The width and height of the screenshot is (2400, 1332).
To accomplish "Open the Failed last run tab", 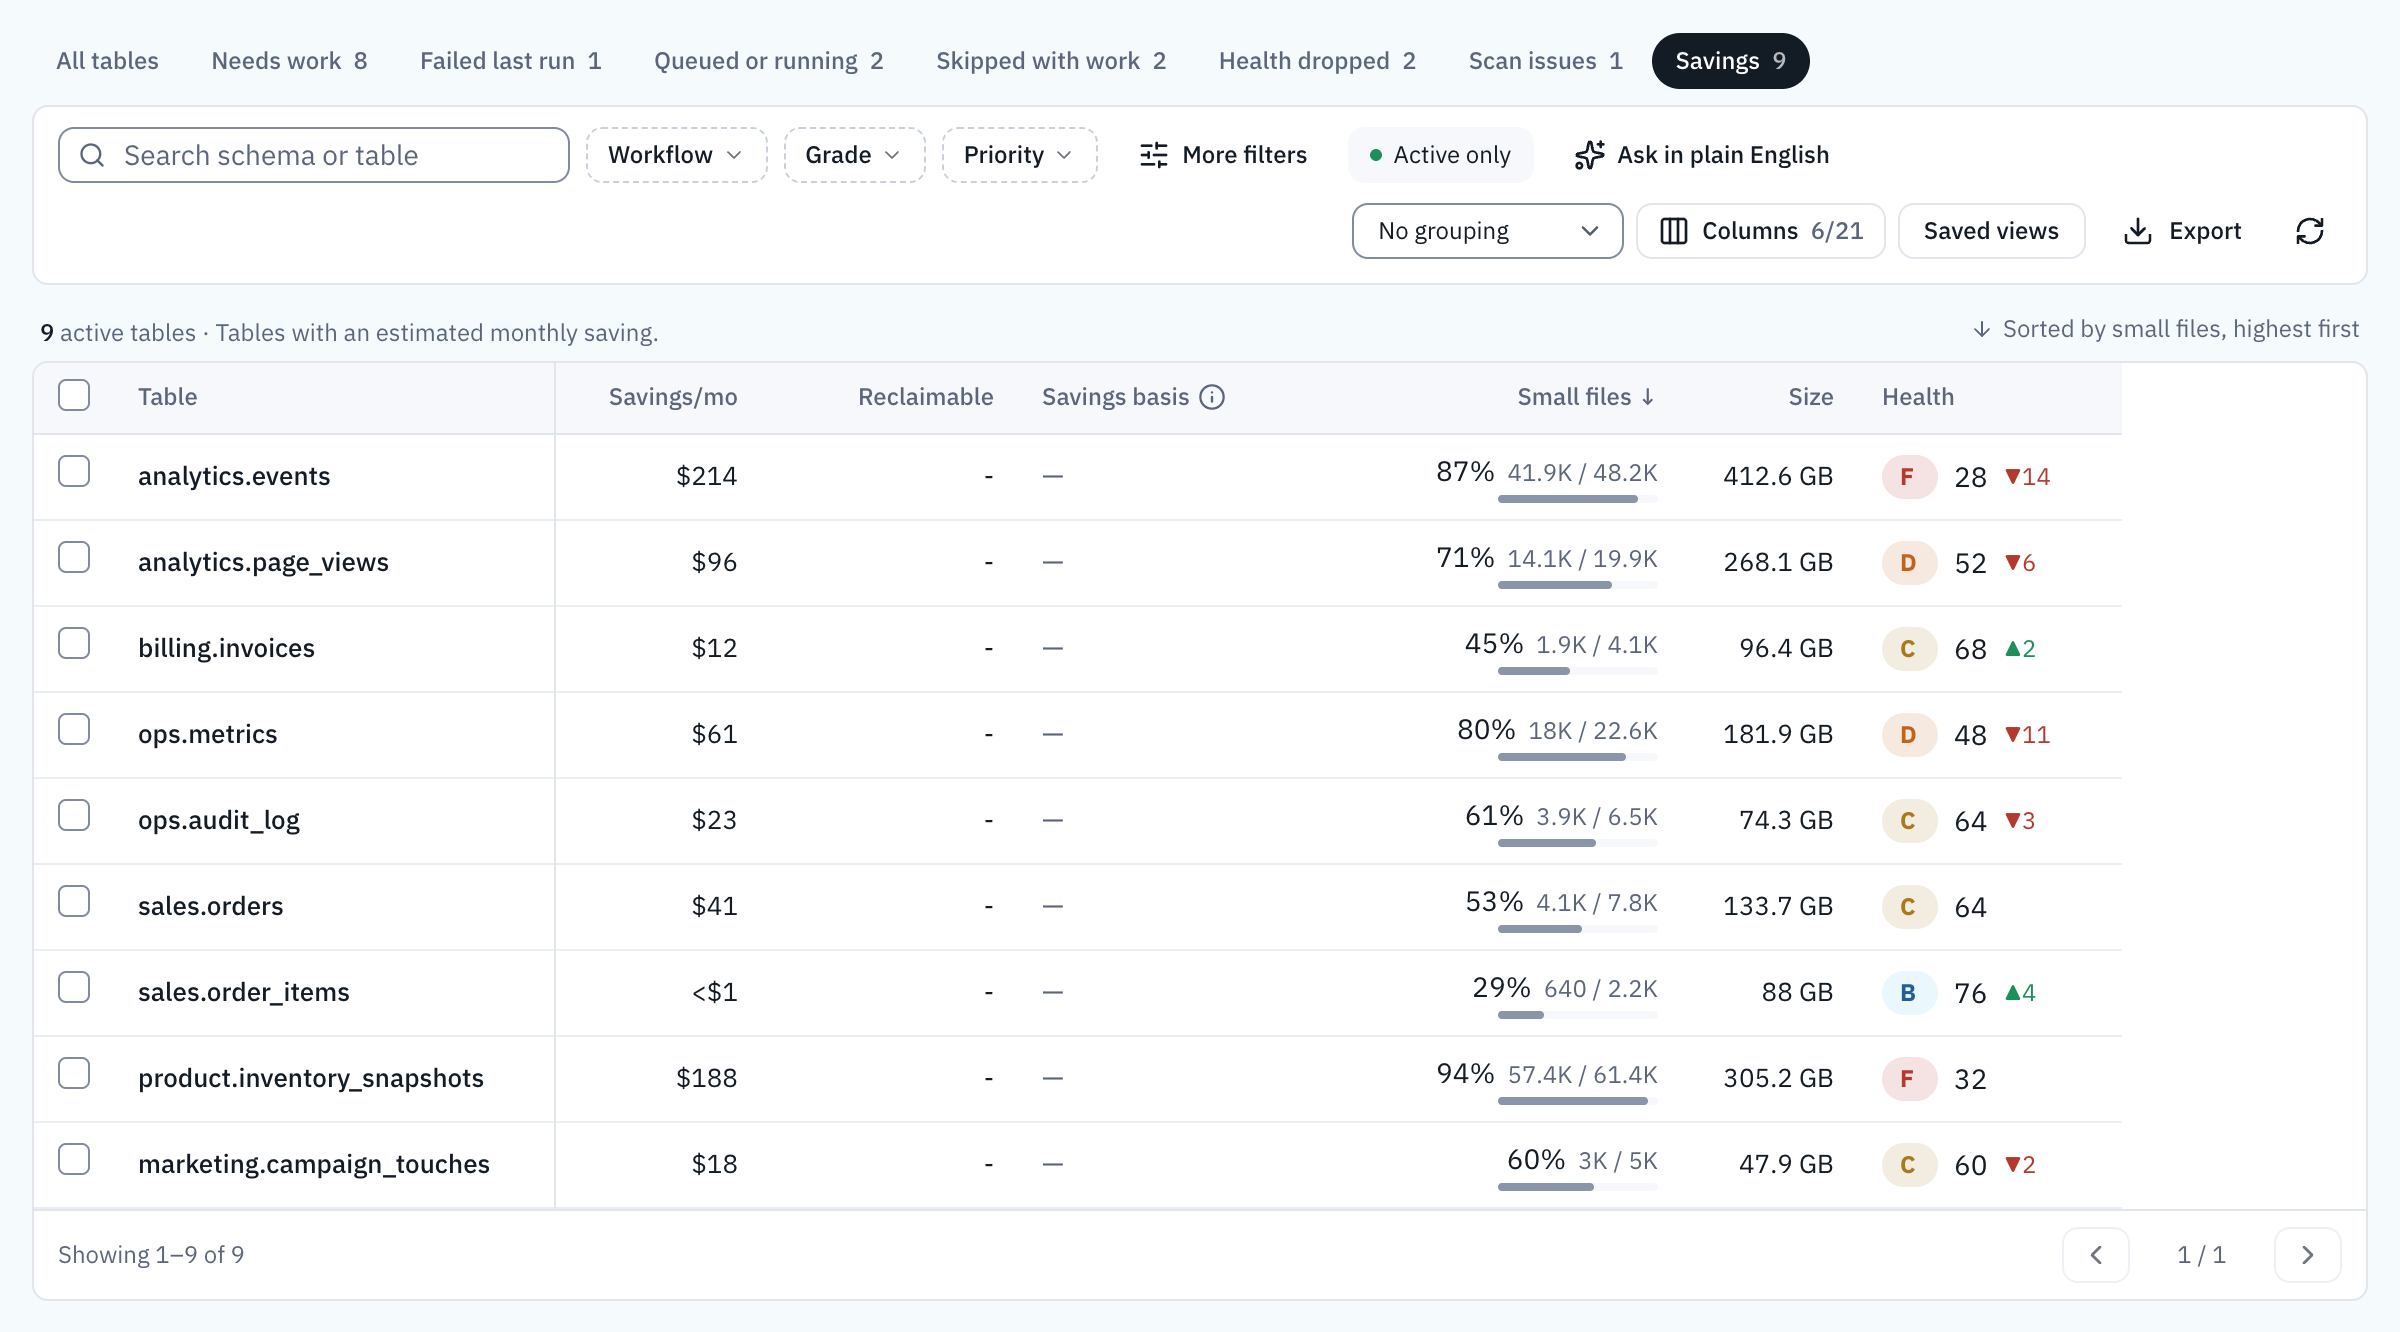I will (510, 61).
